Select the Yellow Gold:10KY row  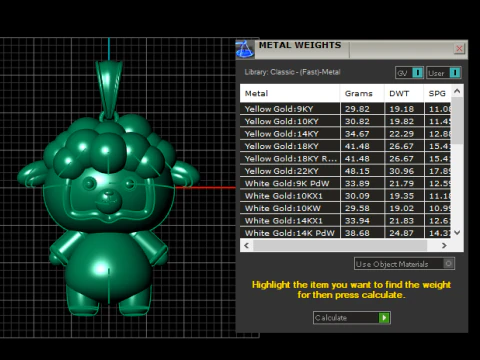tap(345, 121)
